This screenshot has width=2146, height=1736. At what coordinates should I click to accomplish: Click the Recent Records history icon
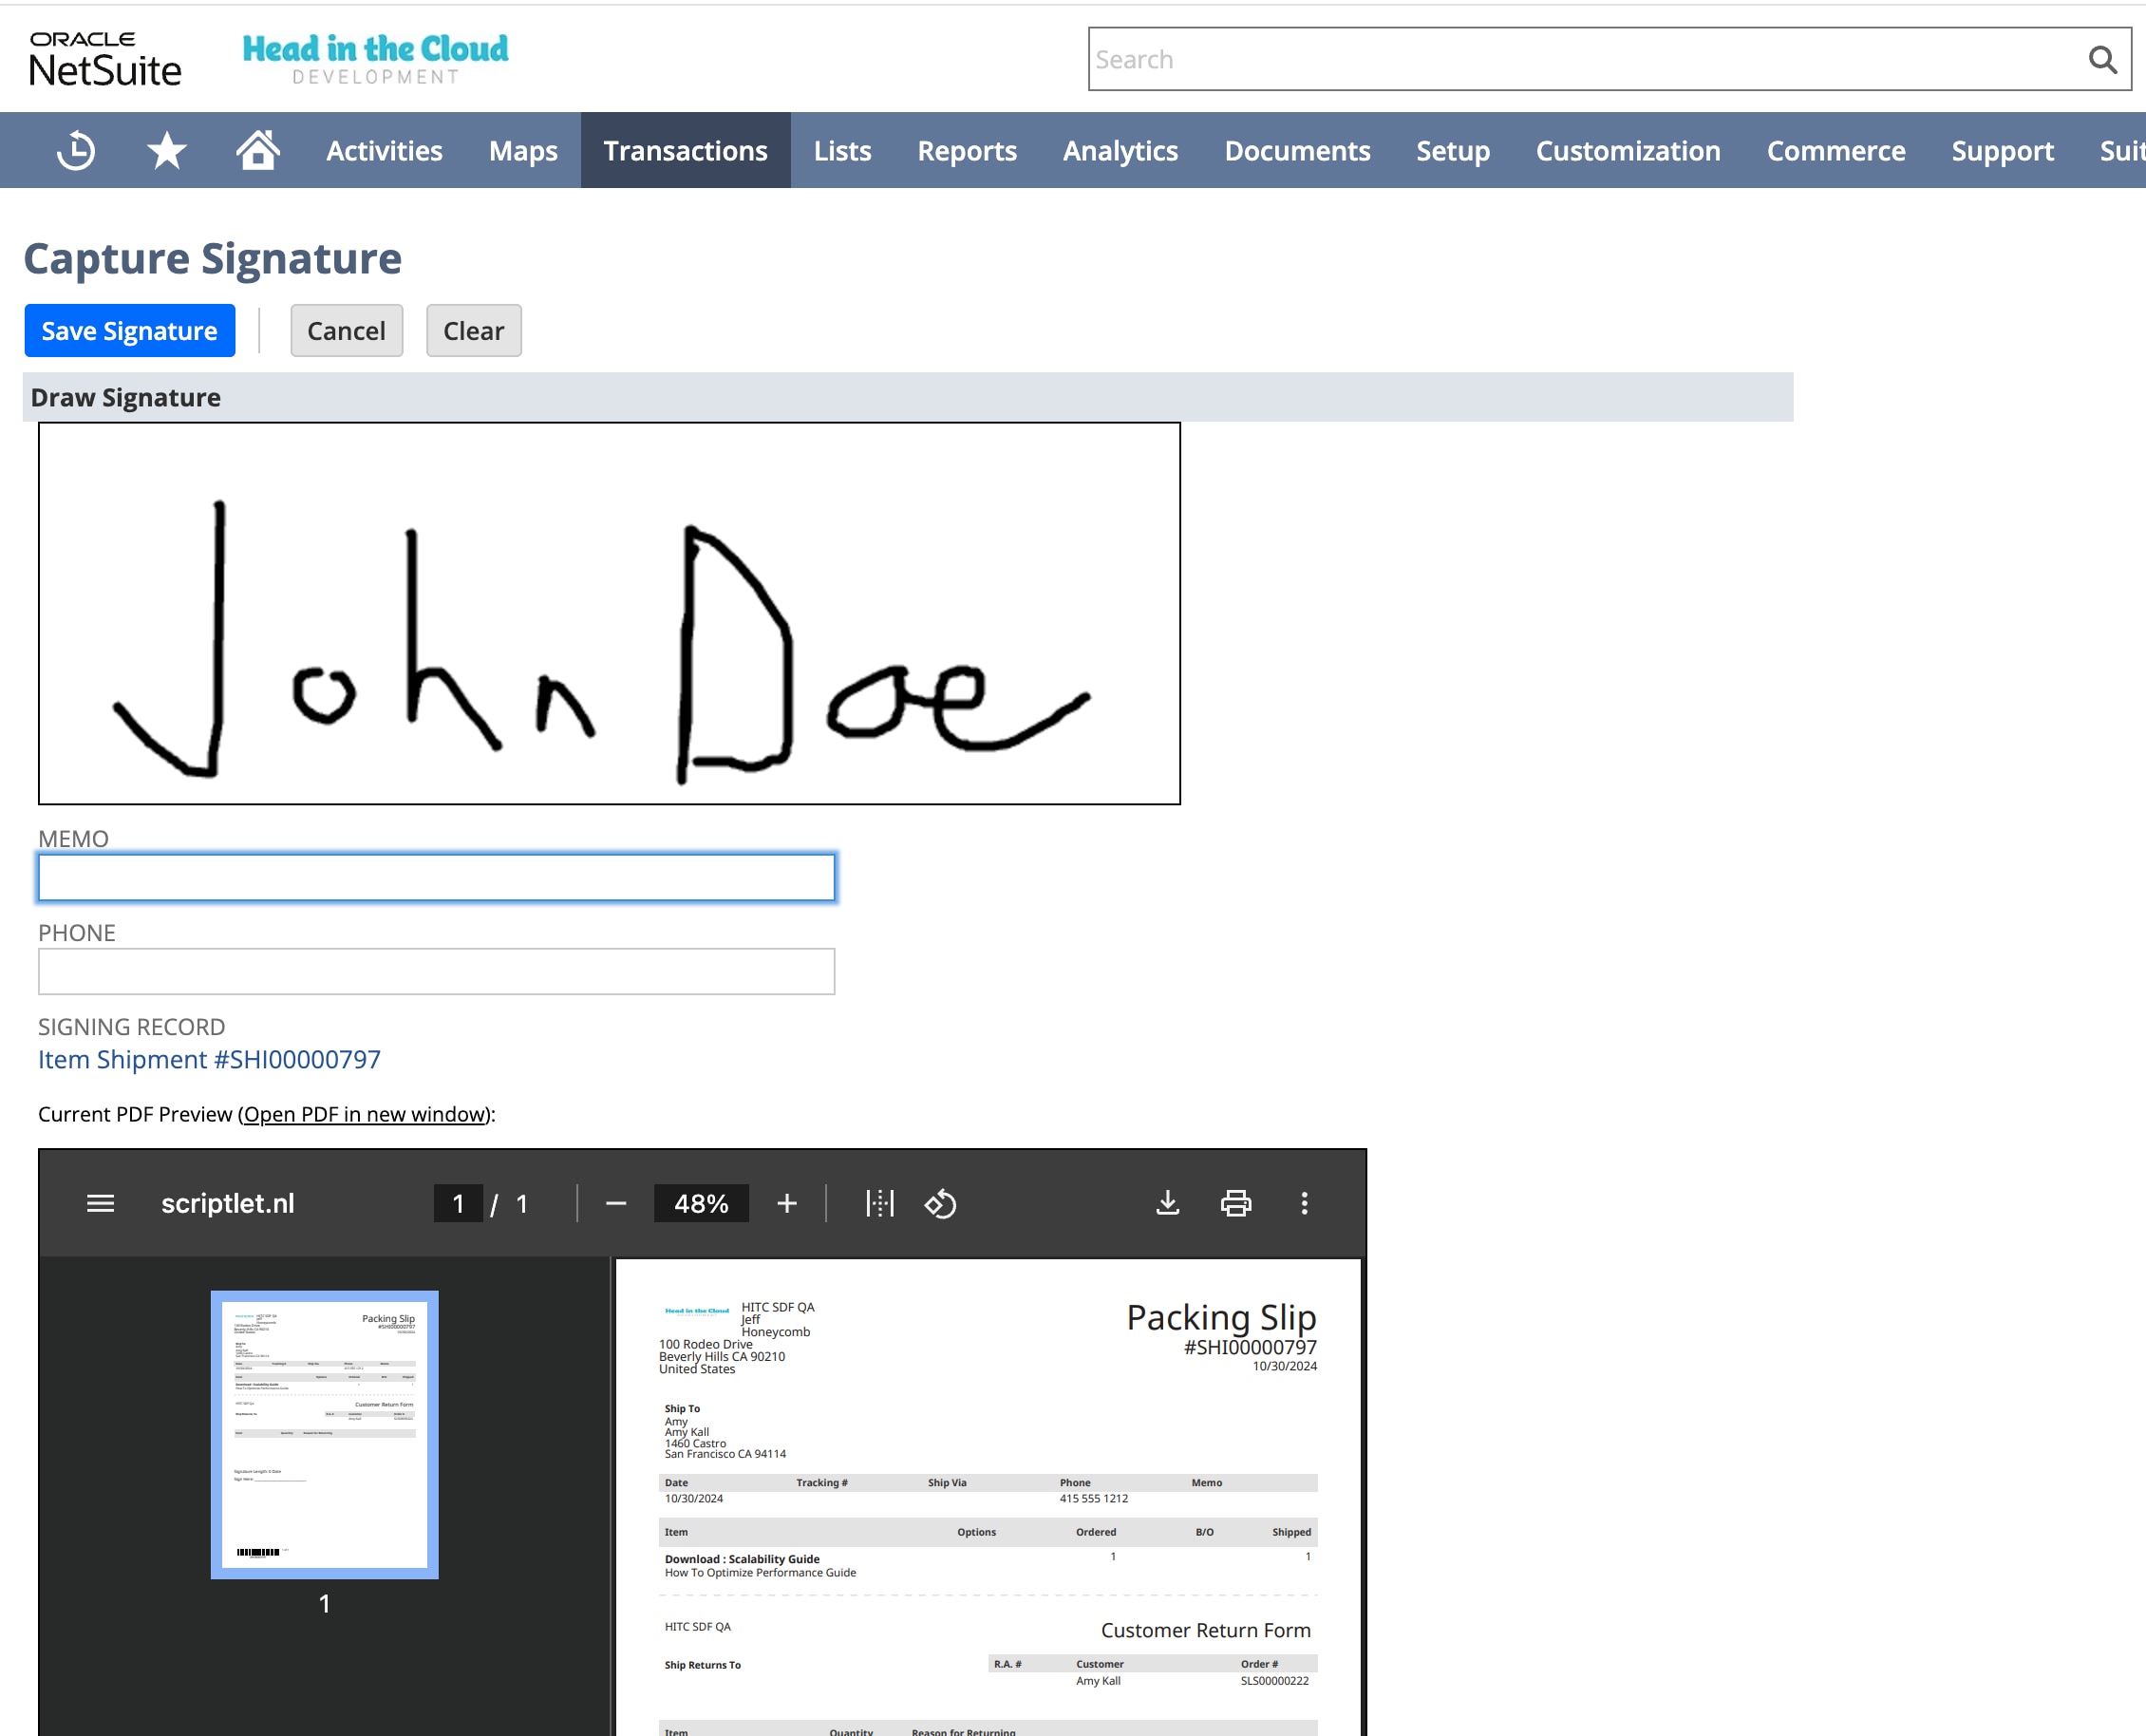[76, 151]
